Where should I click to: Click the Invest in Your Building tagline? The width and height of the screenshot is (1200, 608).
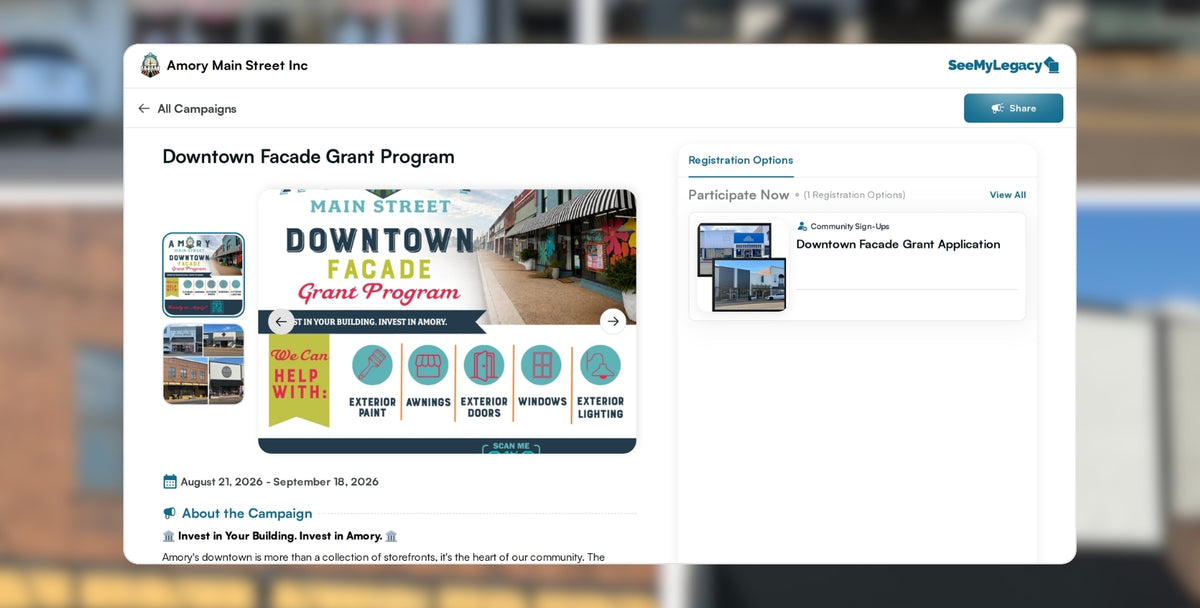[280, 536]
